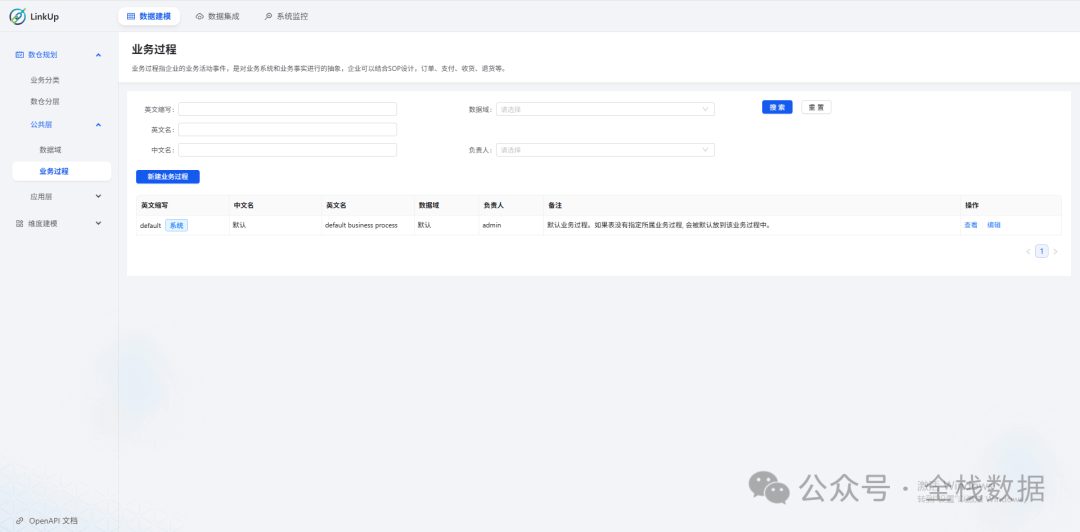Expand the 应用层 submenu
Viewport: 1080px width, 532px height.
[x=98, y=197]
